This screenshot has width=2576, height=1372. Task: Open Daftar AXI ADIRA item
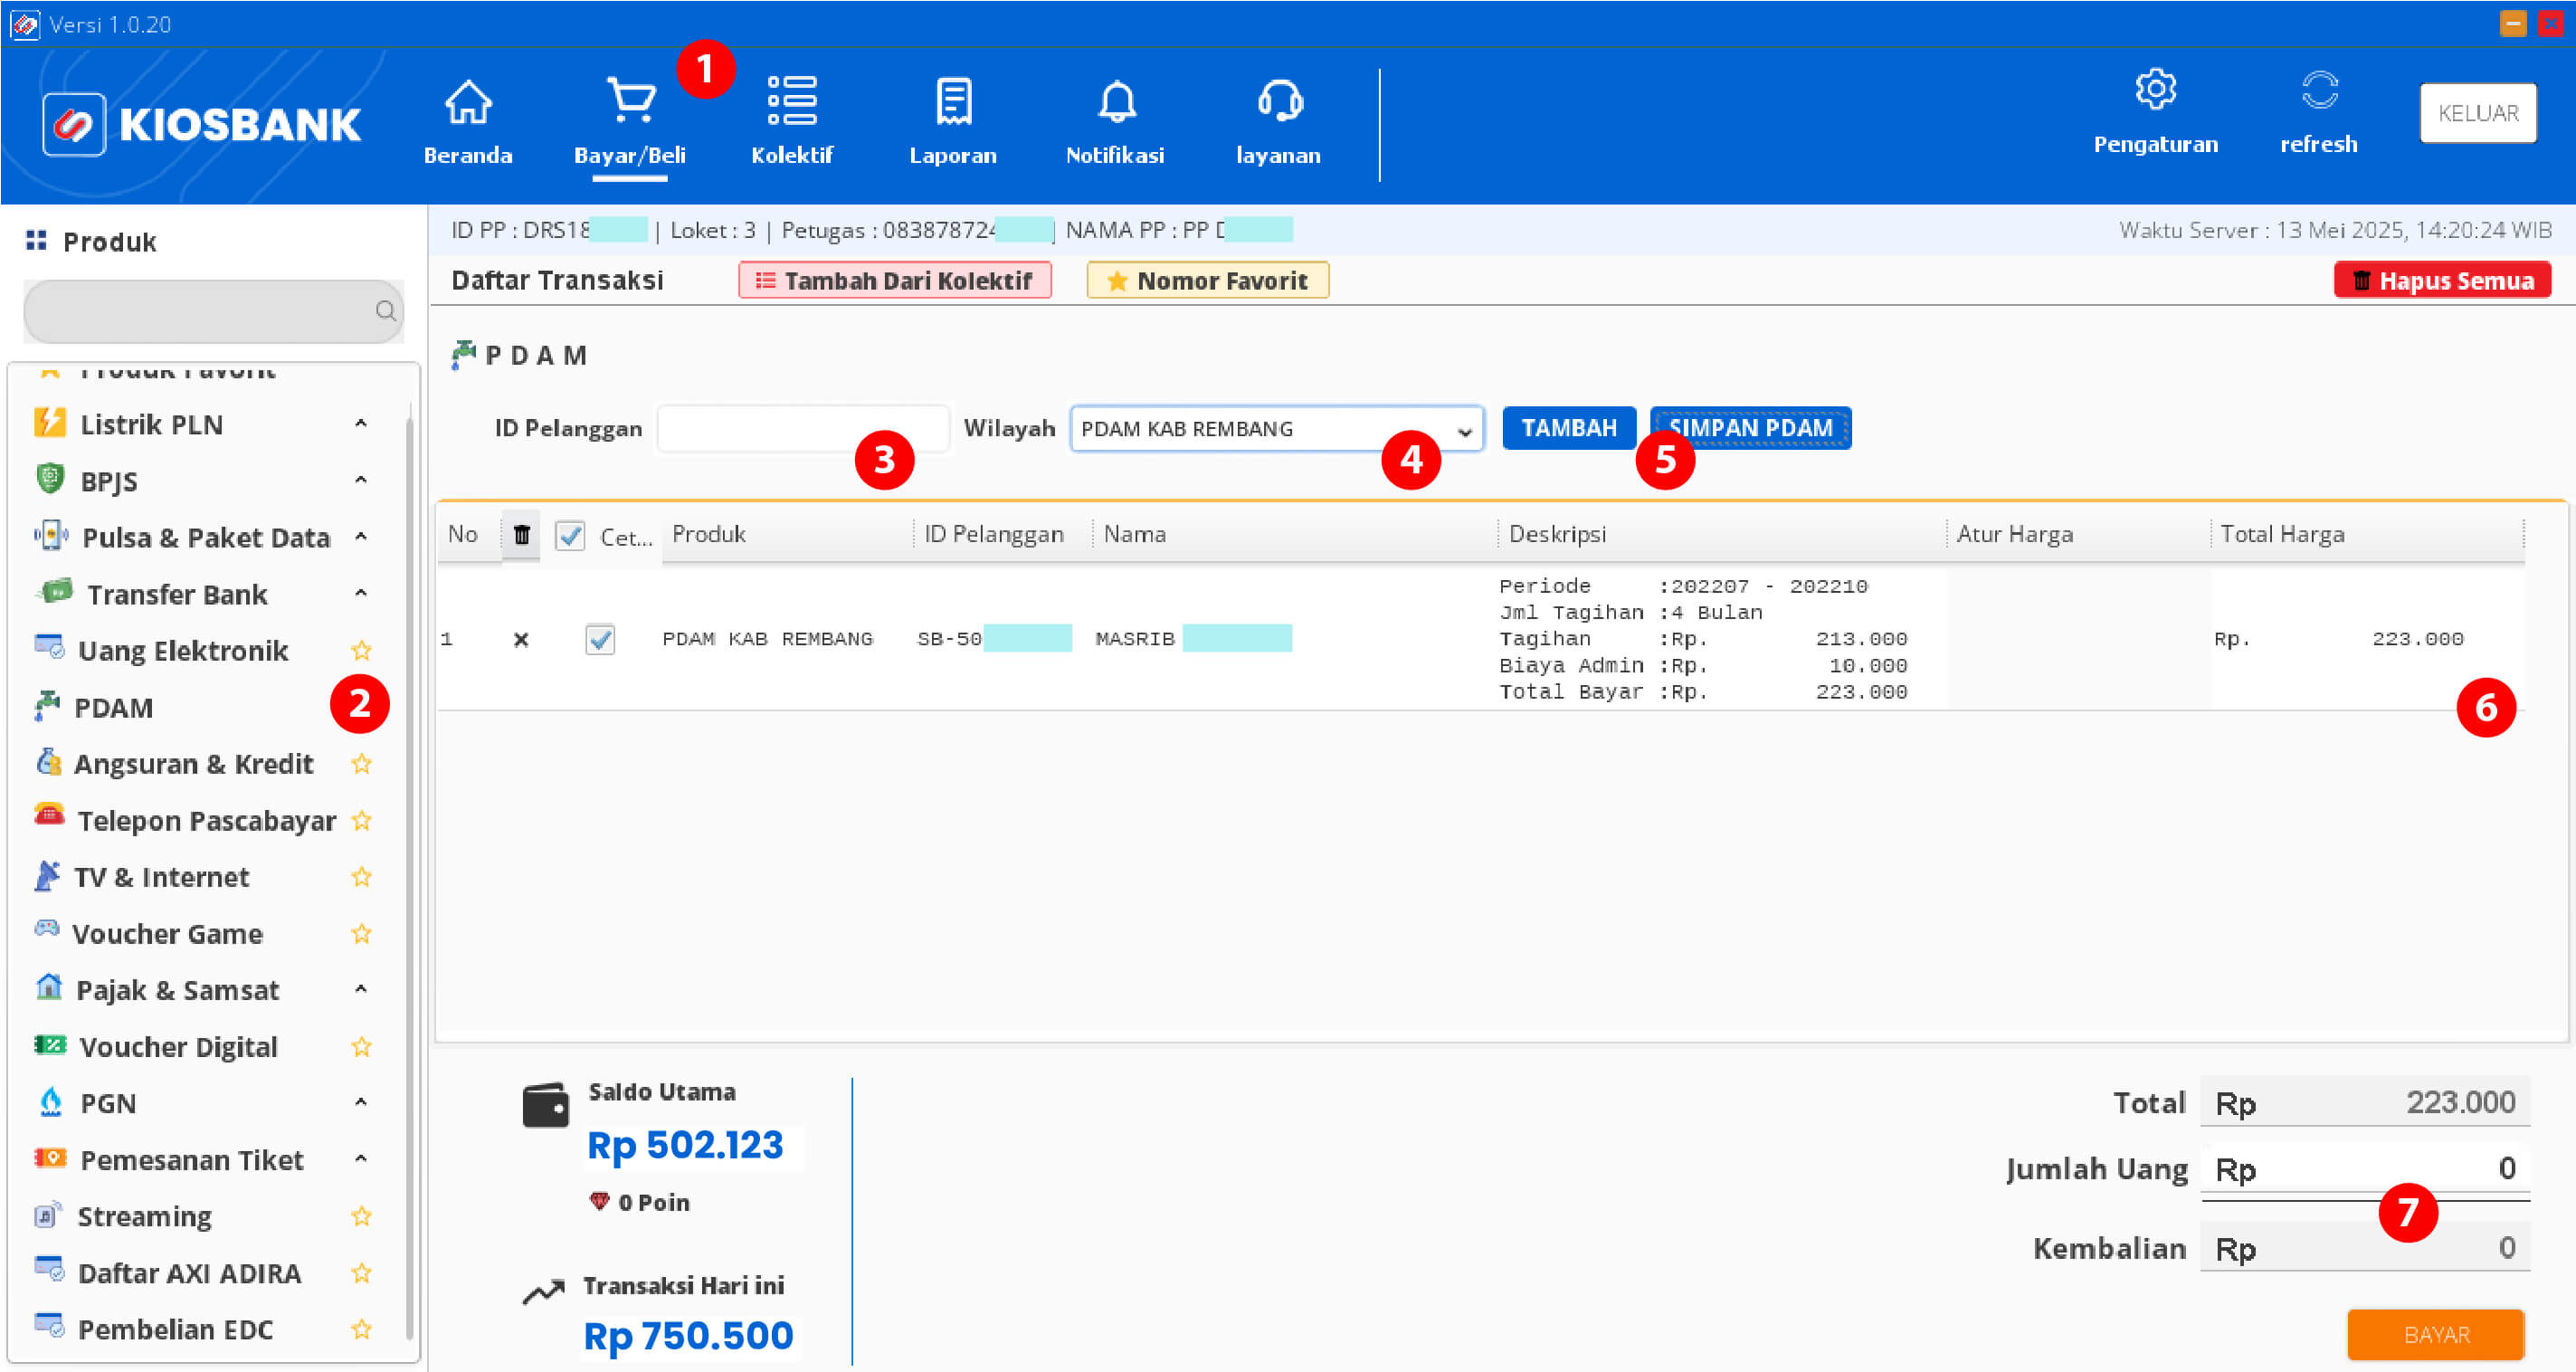point(189,1273)
